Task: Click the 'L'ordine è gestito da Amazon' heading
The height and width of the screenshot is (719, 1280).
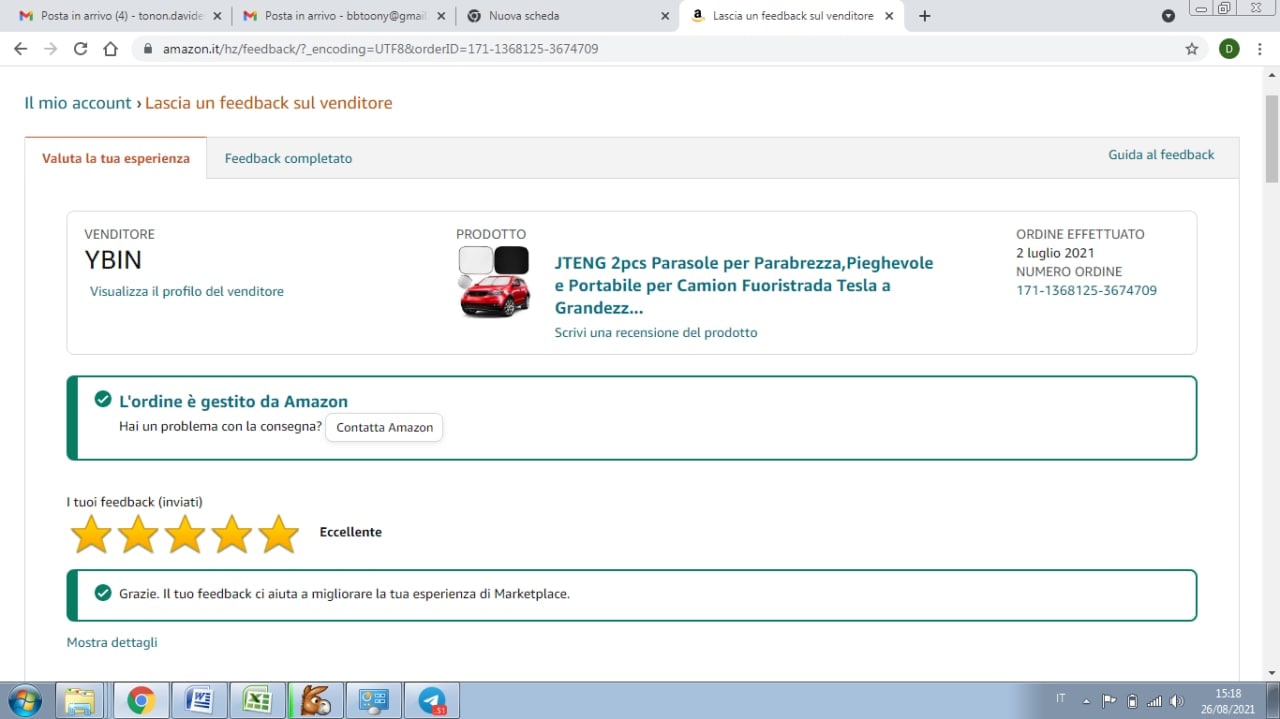Action: coord(233,401)
